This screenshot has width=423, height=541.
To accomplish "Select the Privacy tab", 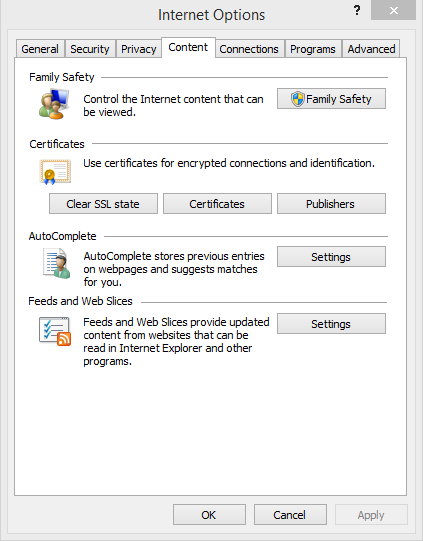I will (139, 49).
